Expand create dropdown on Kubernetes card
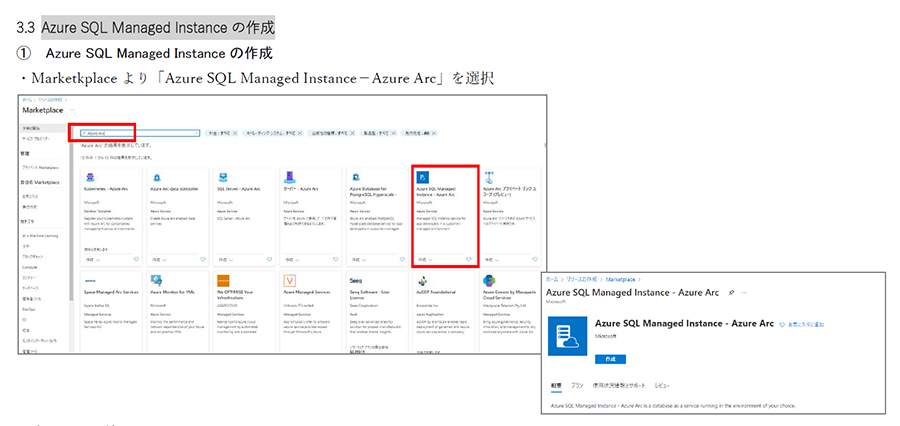 pos(96,259)
